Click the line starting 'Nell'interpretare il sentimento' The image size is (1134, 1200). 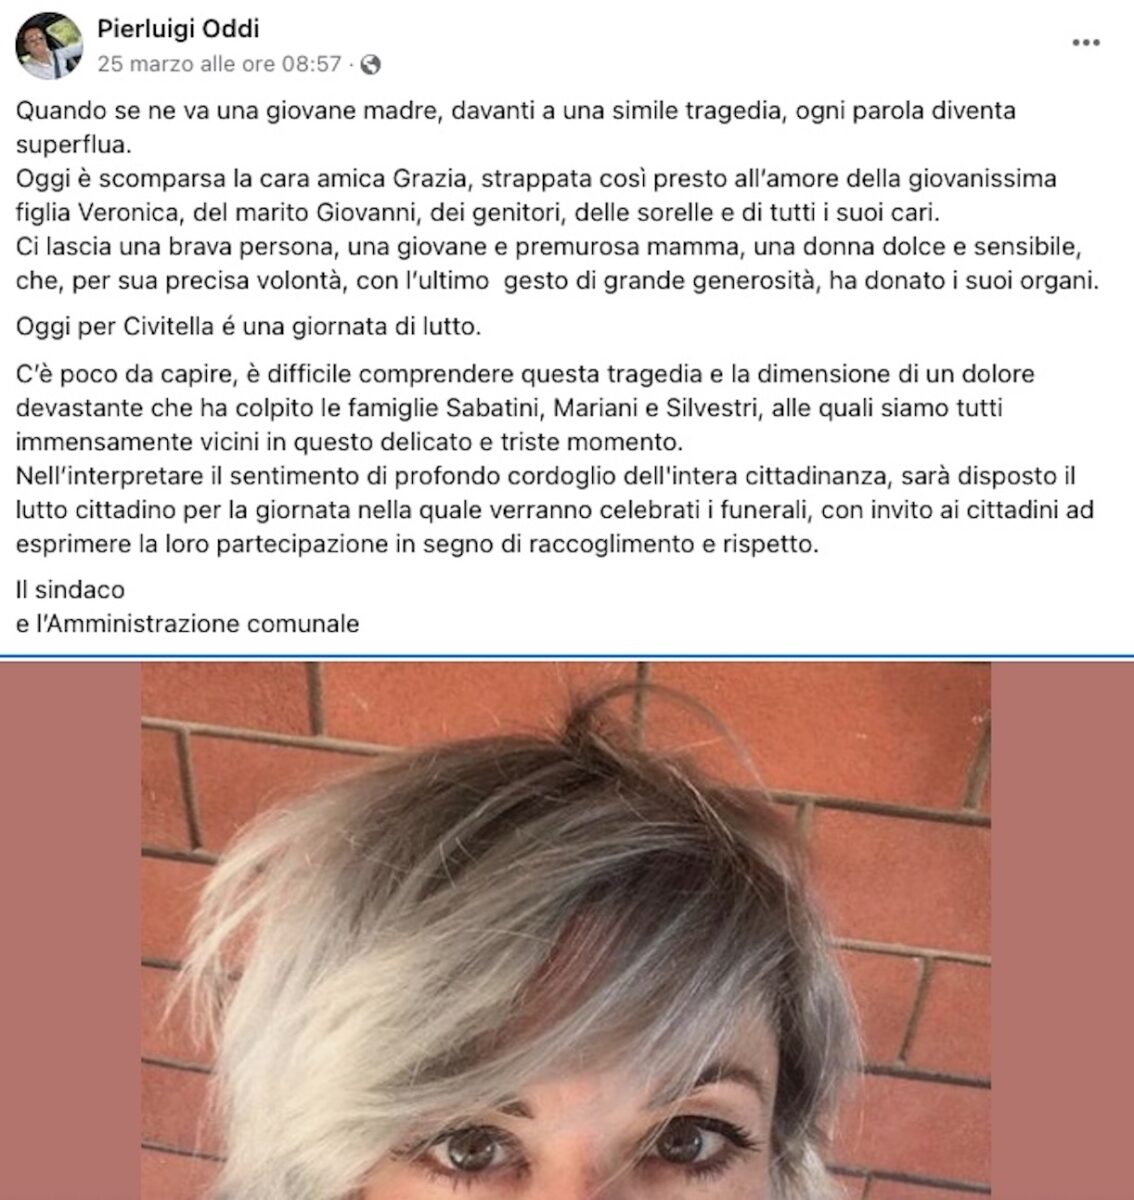click(545, 476)
